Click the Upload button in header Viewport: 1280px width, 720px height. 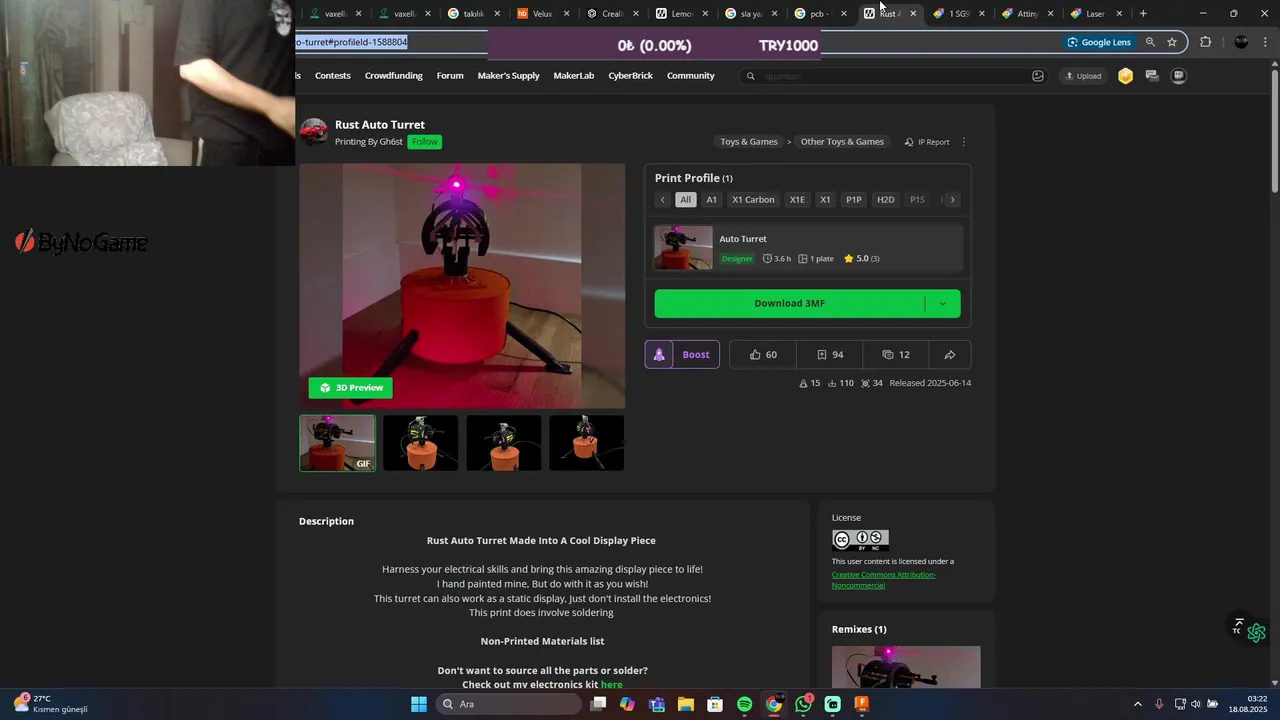[x=1083, y=76]
